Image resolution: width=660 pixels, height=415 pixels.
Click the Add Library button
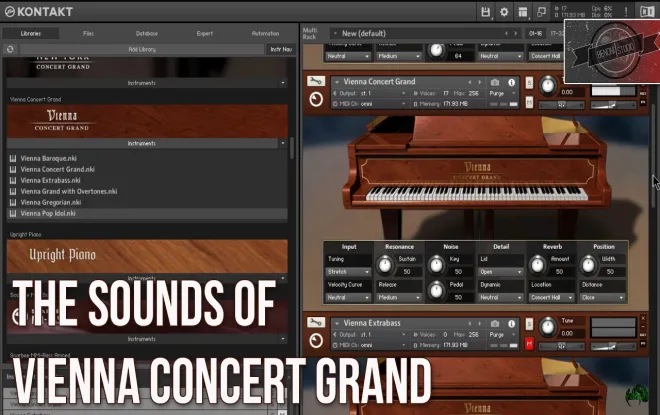point(142,49)
